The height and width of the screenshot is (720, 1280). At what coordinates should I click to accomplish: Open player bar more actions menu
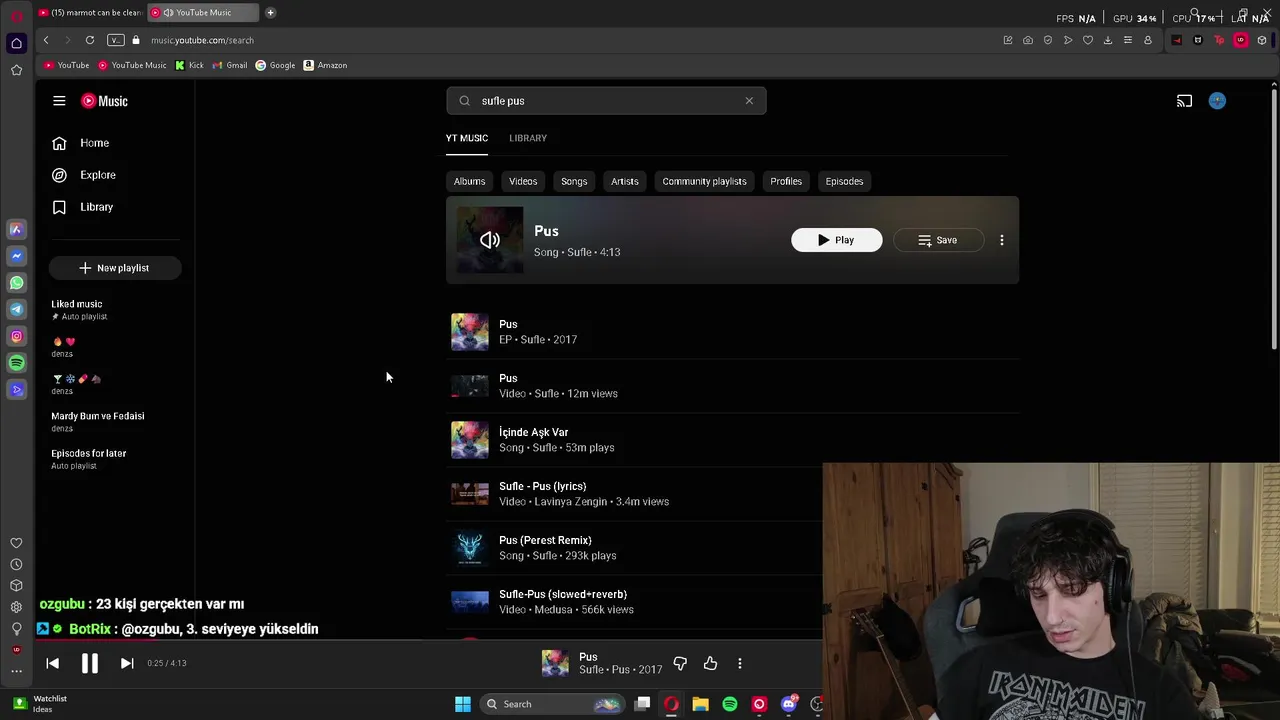pos(740,663)
